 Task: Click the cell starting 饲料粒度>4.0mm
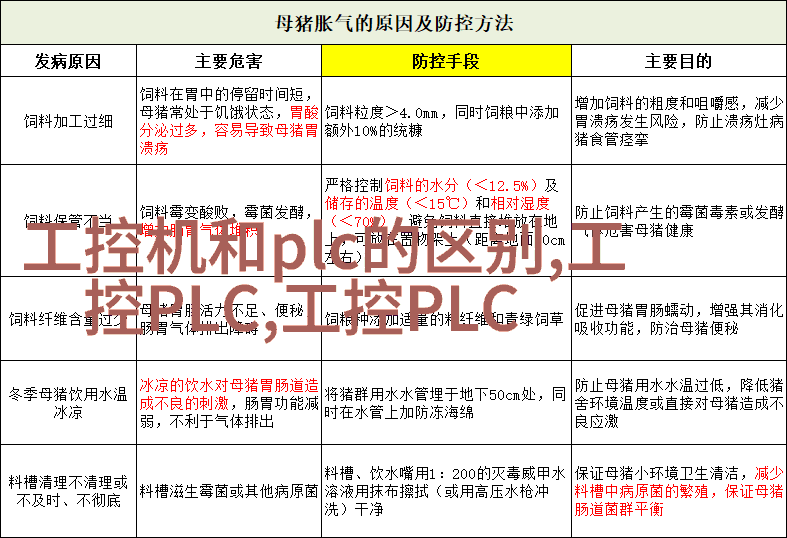pos(446,121)
